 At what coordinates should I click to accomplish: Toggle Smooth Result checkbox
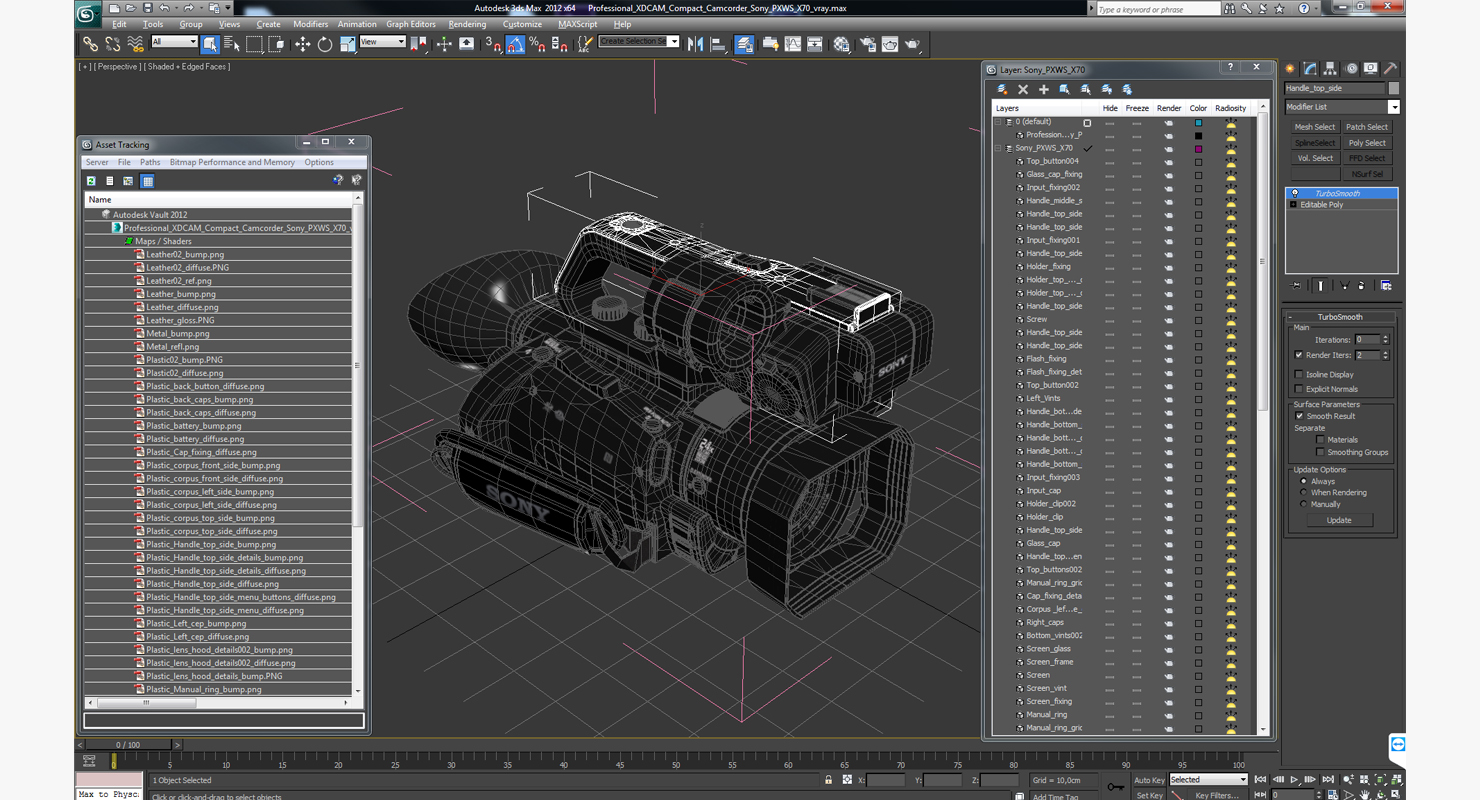[x=1299, y=416]
